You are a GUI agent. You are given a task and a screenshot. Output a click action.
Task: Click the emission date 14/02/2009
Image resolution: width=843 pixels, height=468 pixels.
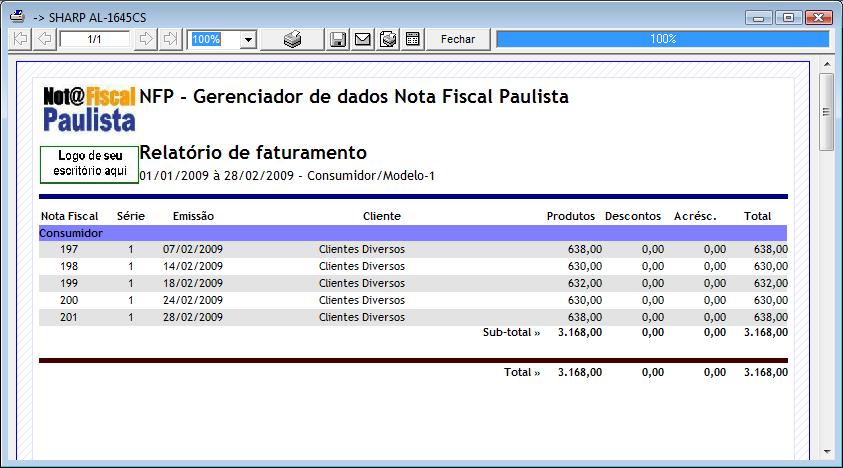193,266
